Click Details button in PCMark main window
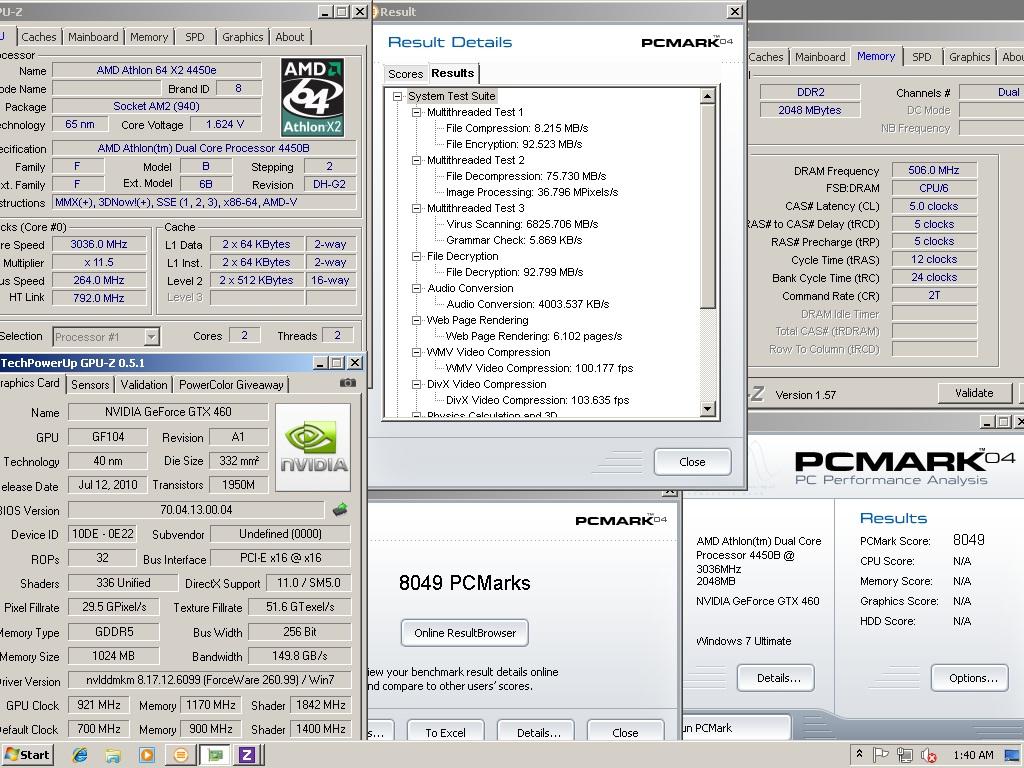The image size is (1024, 768). [x=778, y=678]
